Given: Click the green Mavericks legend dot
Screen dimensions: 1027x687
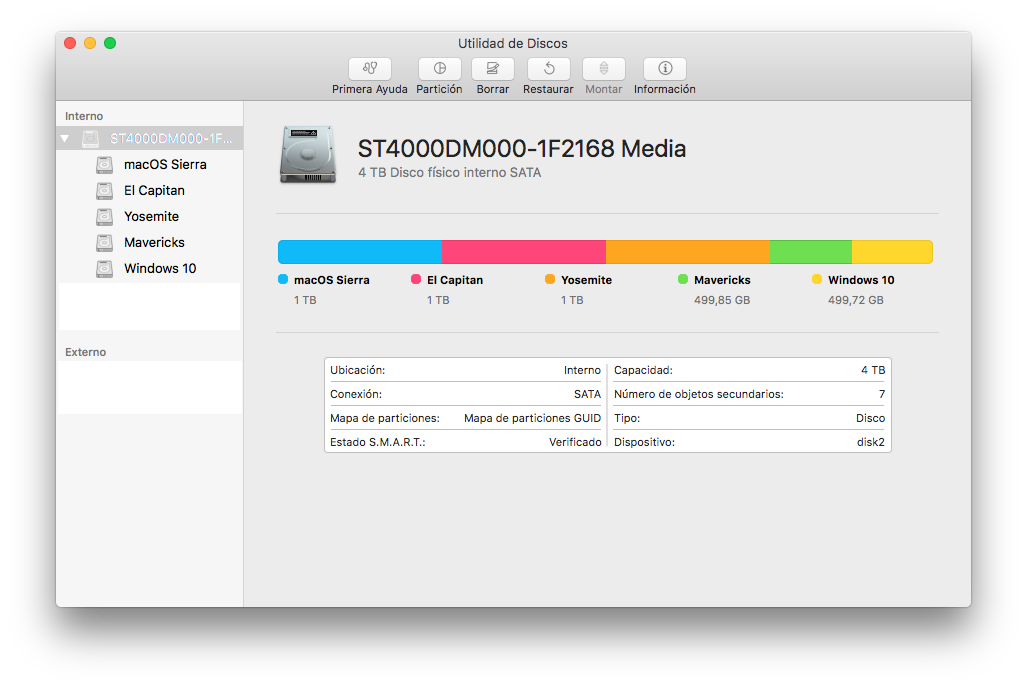Looking at the screenshot, I should coord(683,279).
